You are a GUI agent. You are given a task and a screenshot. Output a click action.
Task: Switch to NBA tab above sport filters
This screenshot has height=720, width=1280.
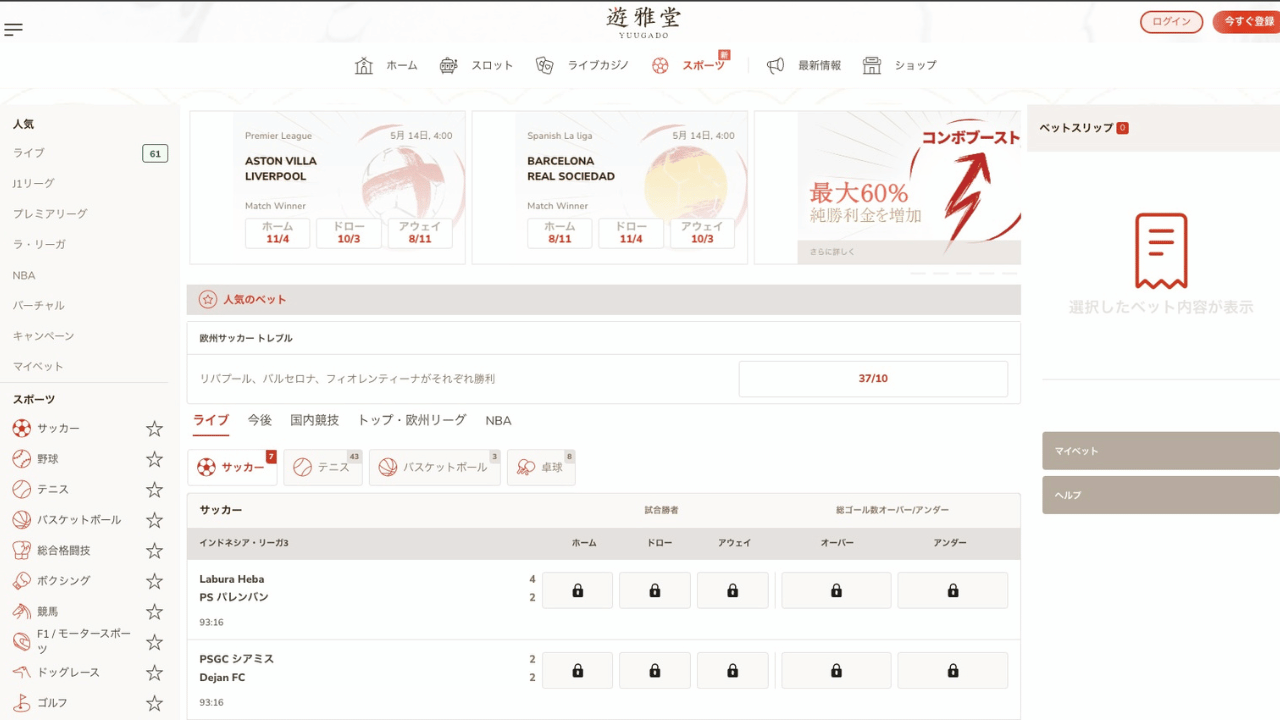point(498,421)
